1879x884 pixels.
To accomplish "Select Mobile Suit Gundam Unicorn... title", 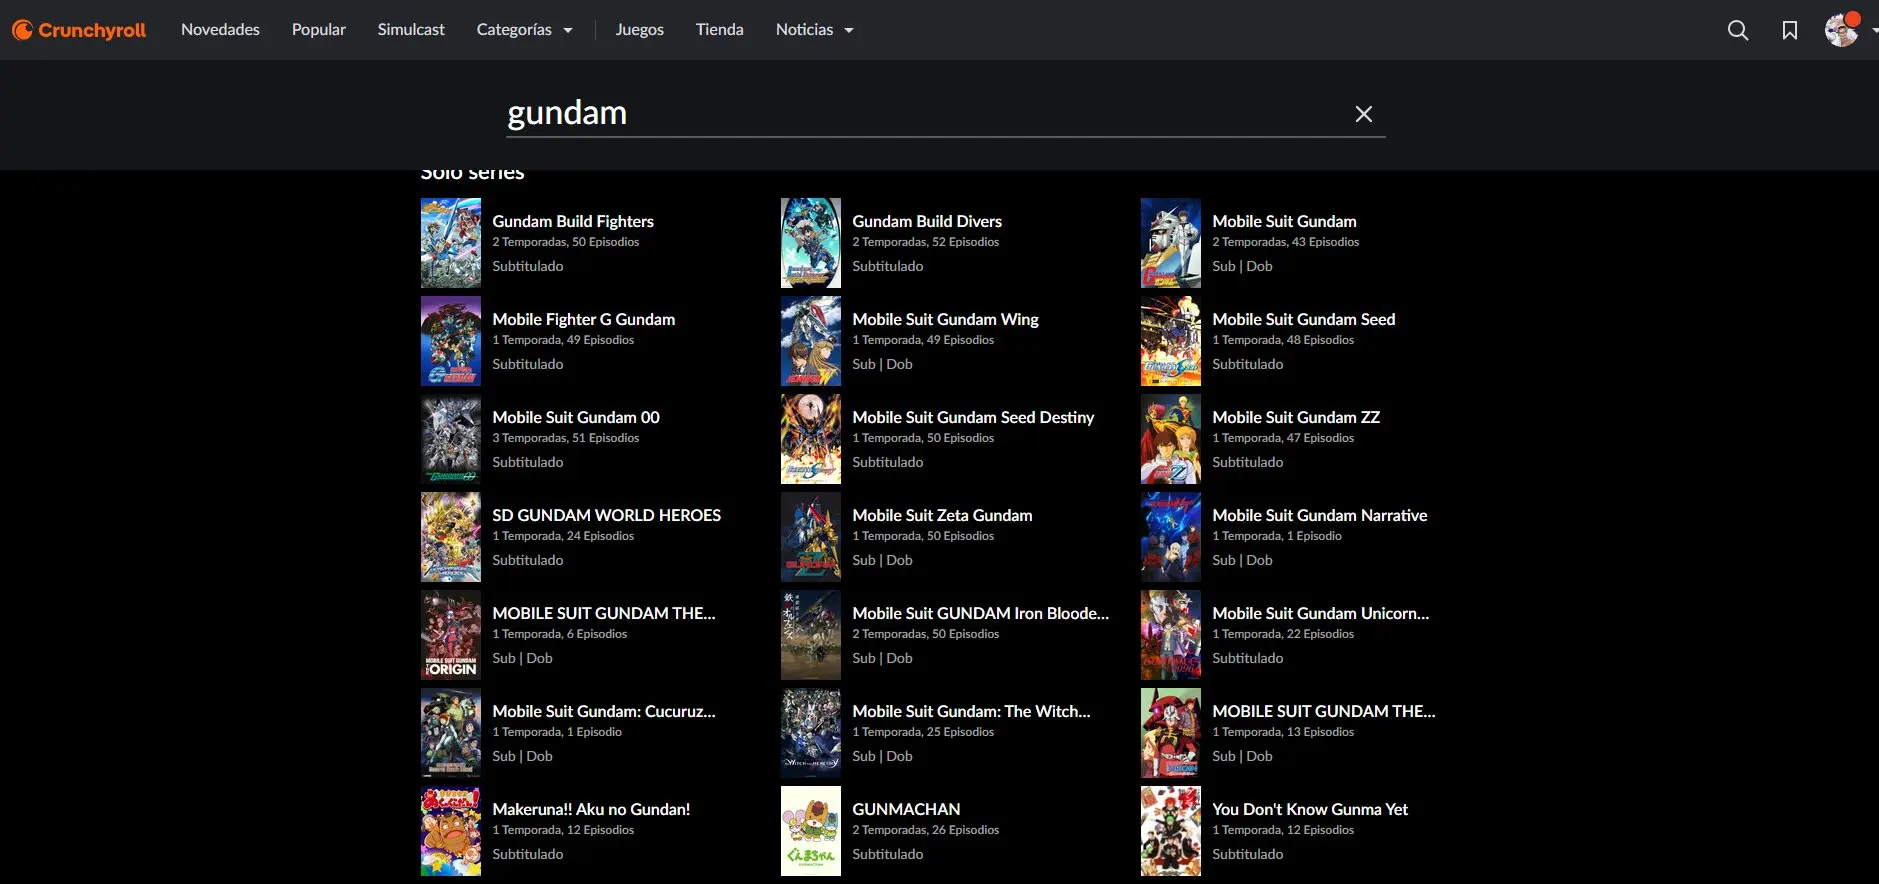I will click(1321, 613).
